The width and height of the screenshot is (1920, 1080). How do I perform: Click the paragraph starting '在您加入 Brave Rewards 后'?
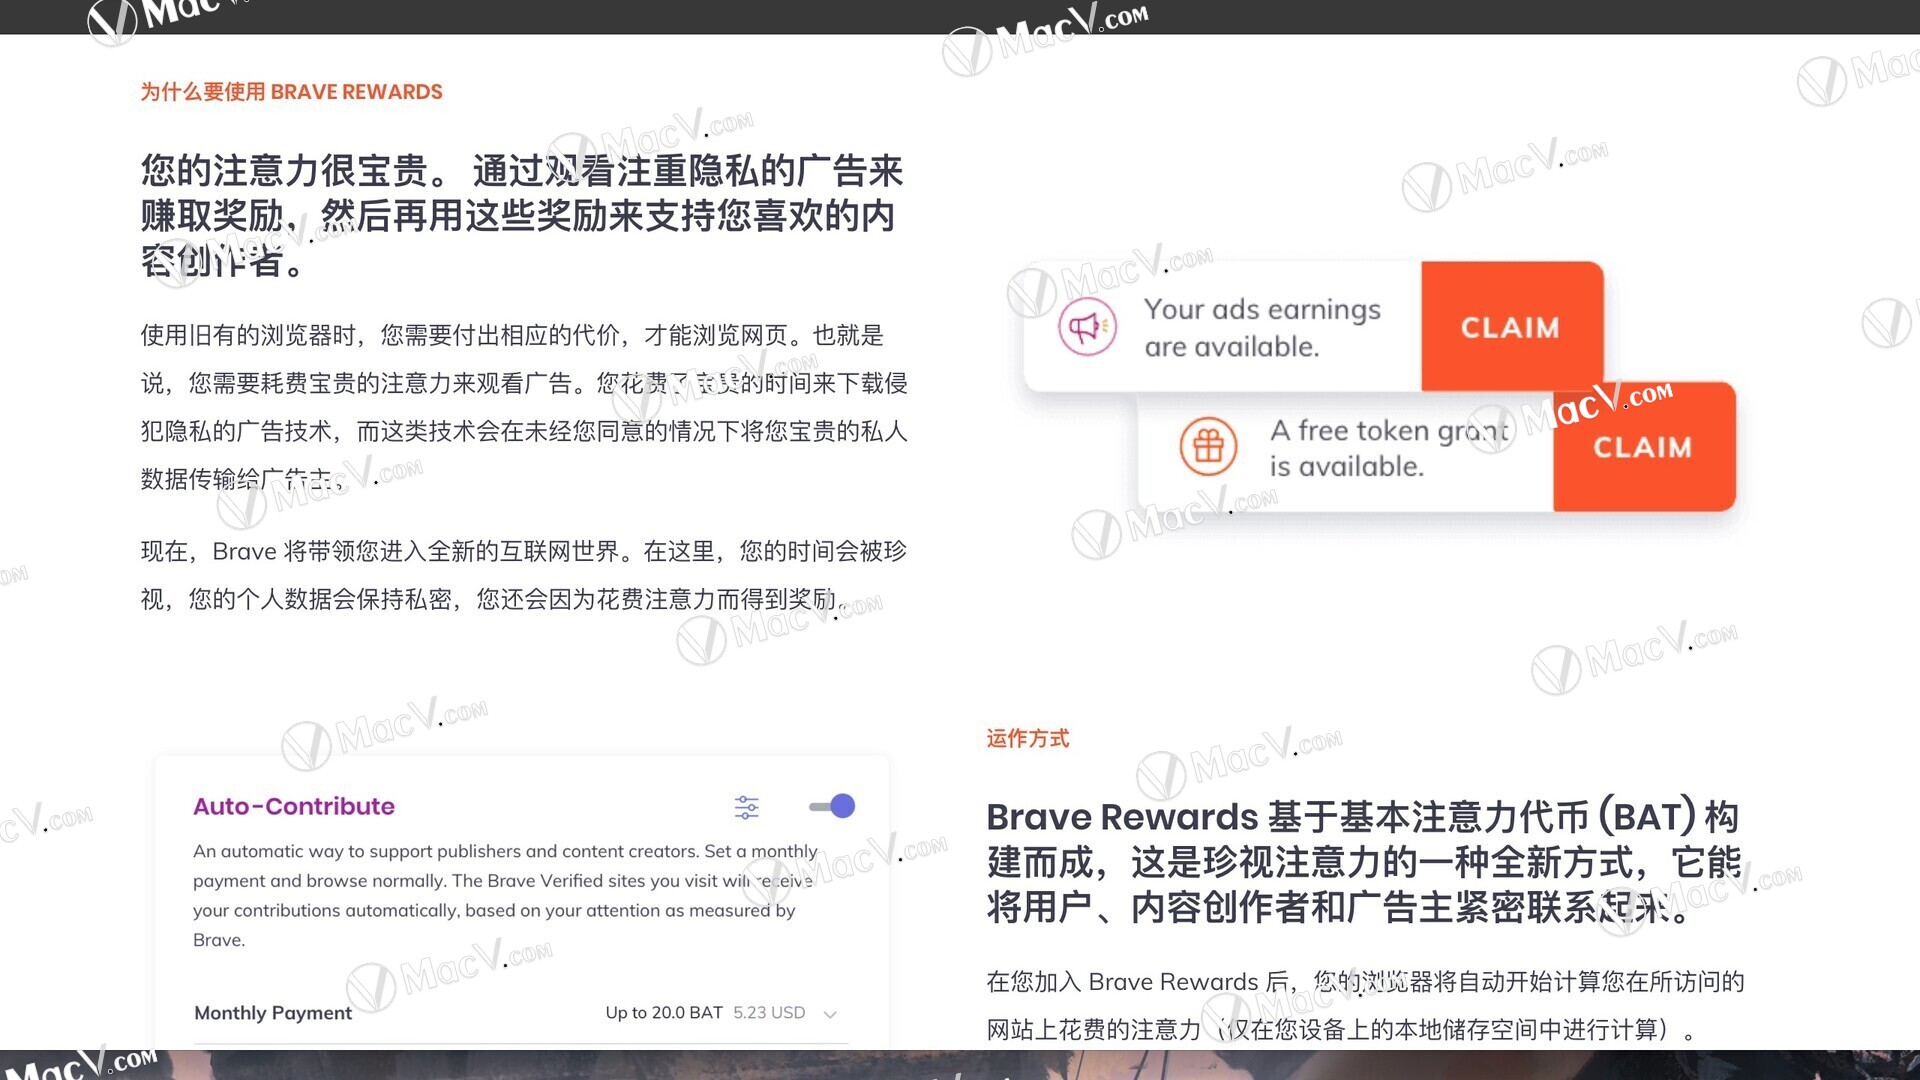pyautogui.click(x=1365, y=1005)
